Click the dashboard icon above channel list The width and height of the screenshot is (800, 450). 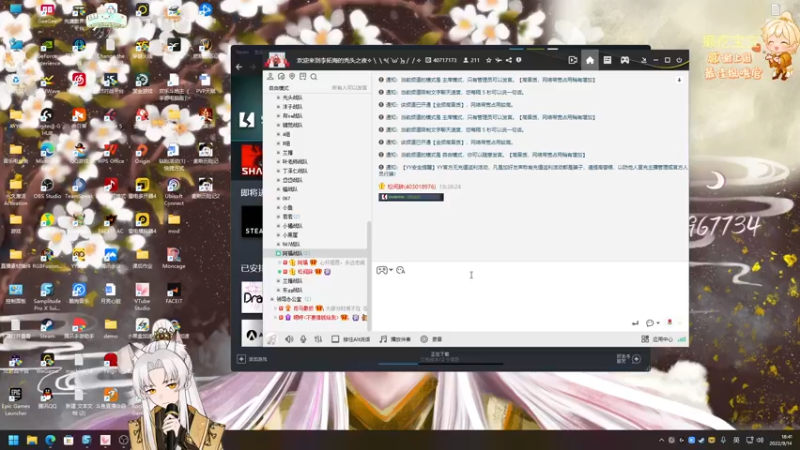click(x=281, y=77)
